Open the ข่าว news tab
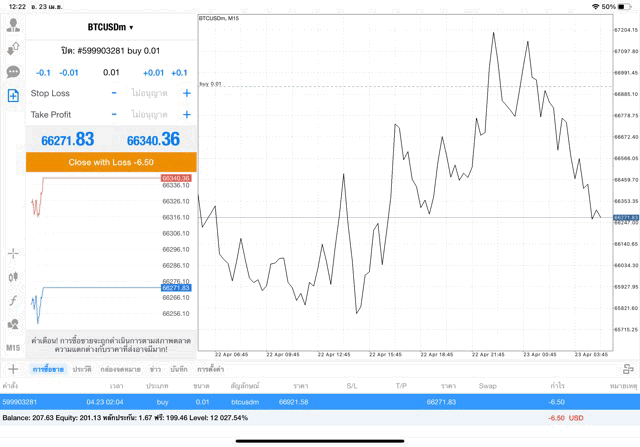Screen dimensions: 640x447 tap(154, 370)
